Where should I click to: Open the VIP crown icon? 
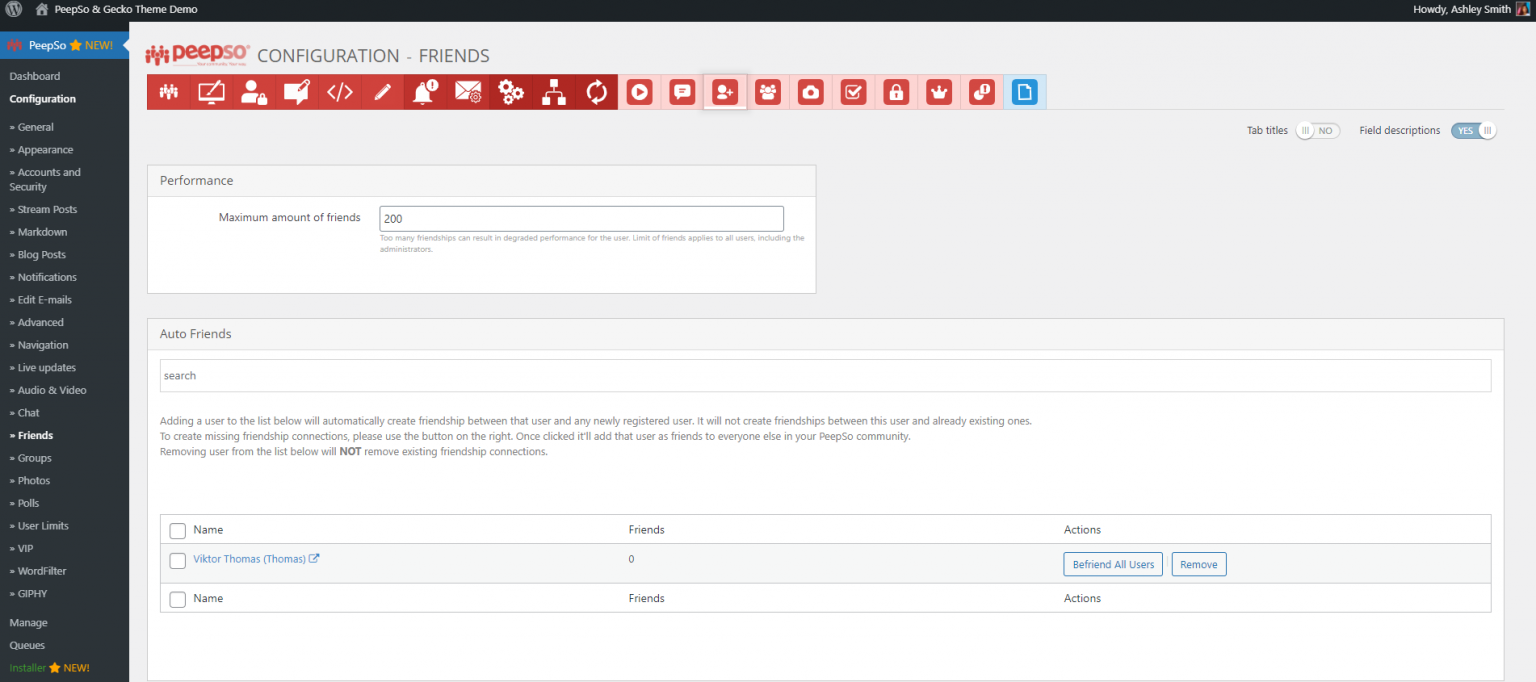coord(939,92)
